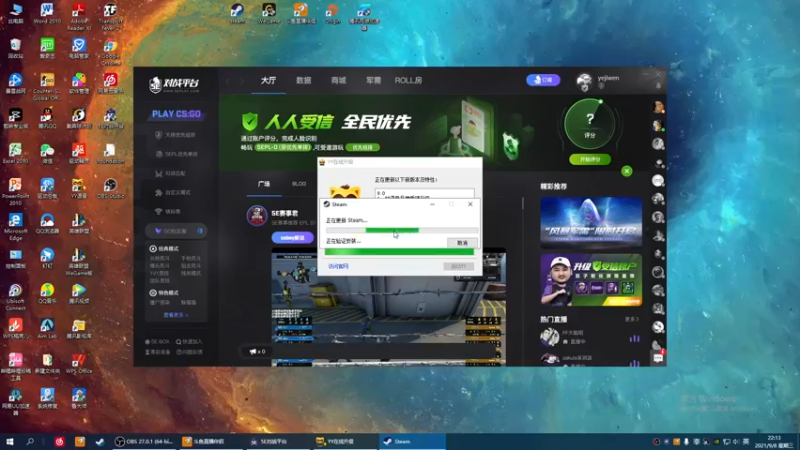Screen dimensions: 800x450
Task: Open Tencent QQ penguin desktop icon
Action: pos(47,118)
